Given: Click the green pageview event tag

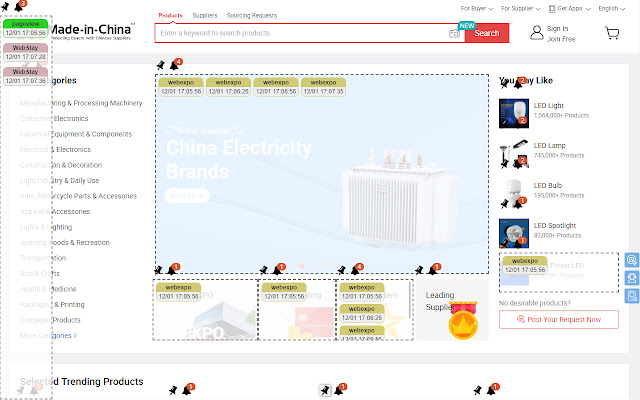Looking at the screenshot, I should pos(25,28).
